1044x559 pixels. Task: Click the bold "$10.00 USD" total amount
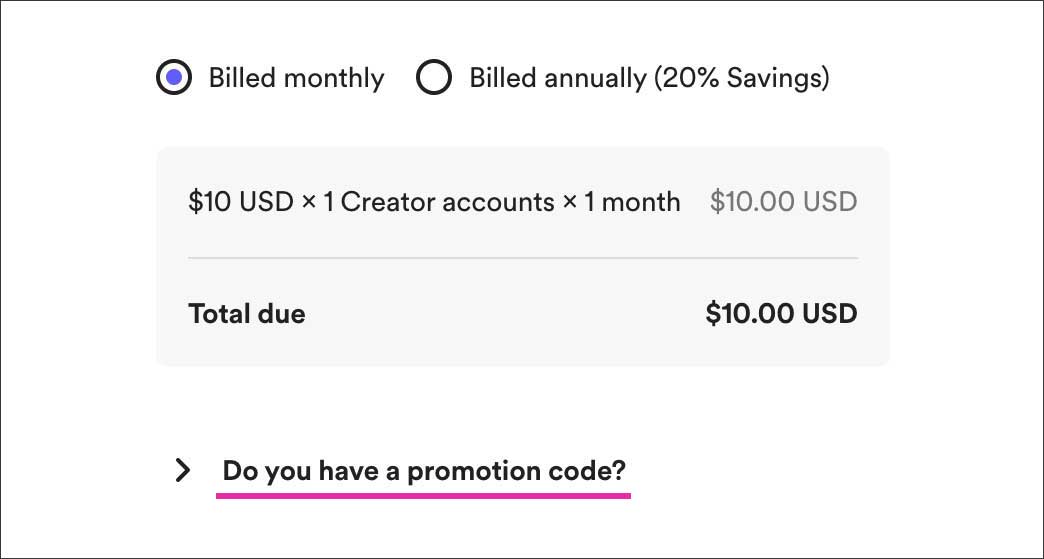coord(781,314)
